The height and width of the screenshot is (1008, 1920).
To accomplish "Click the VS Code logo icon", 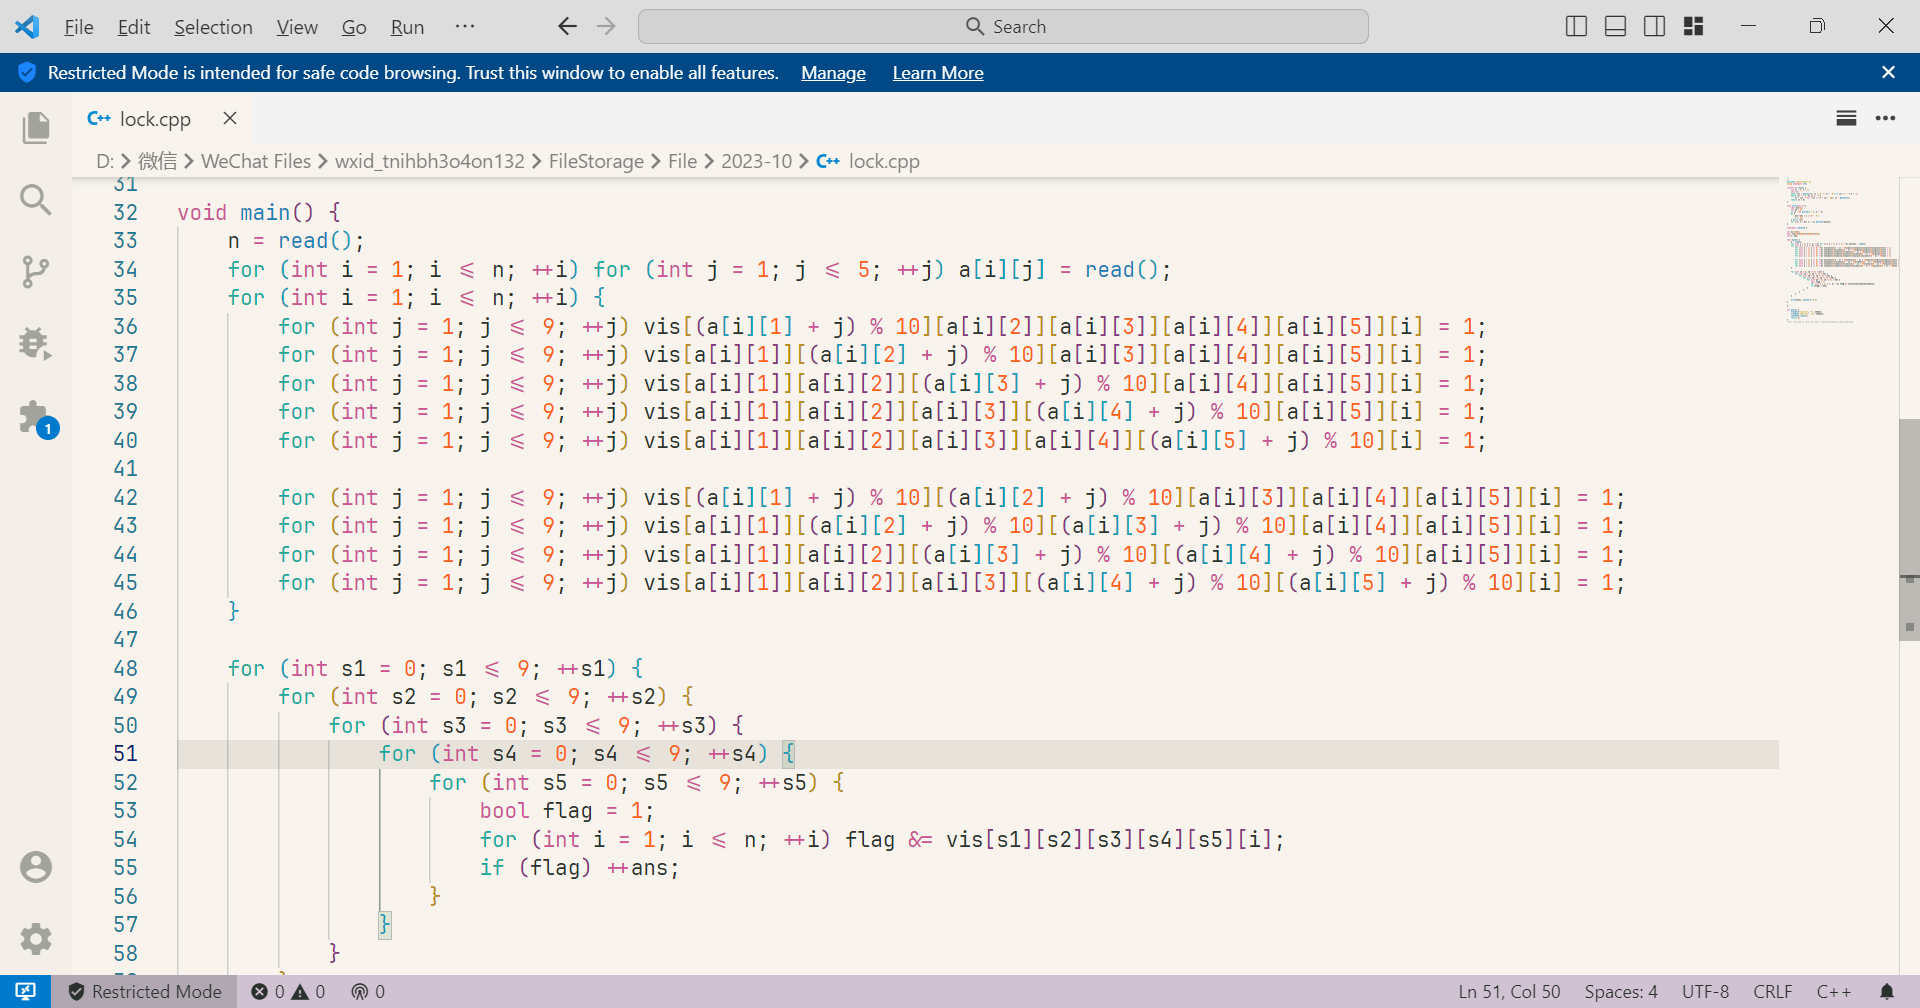I will coord(27,27).
